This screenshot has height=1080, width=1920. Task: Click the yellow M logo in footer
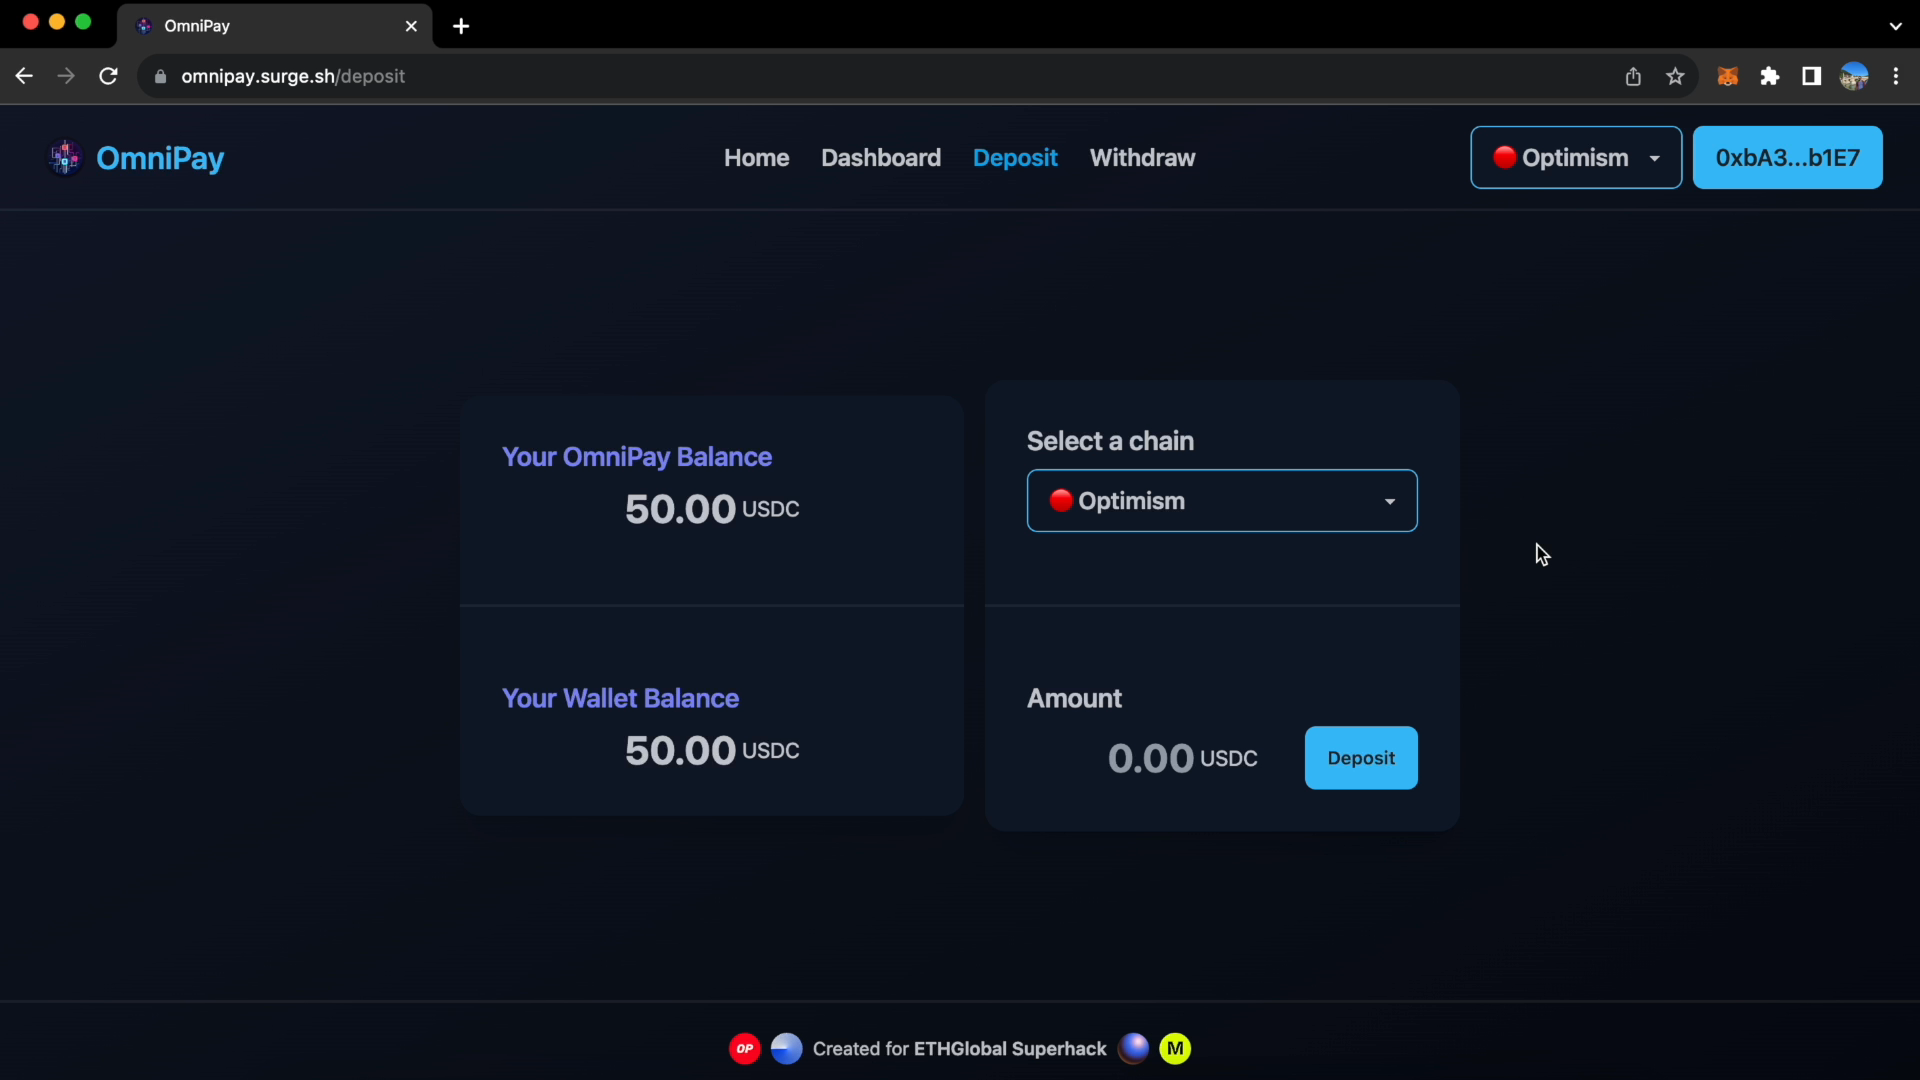1175,1049
